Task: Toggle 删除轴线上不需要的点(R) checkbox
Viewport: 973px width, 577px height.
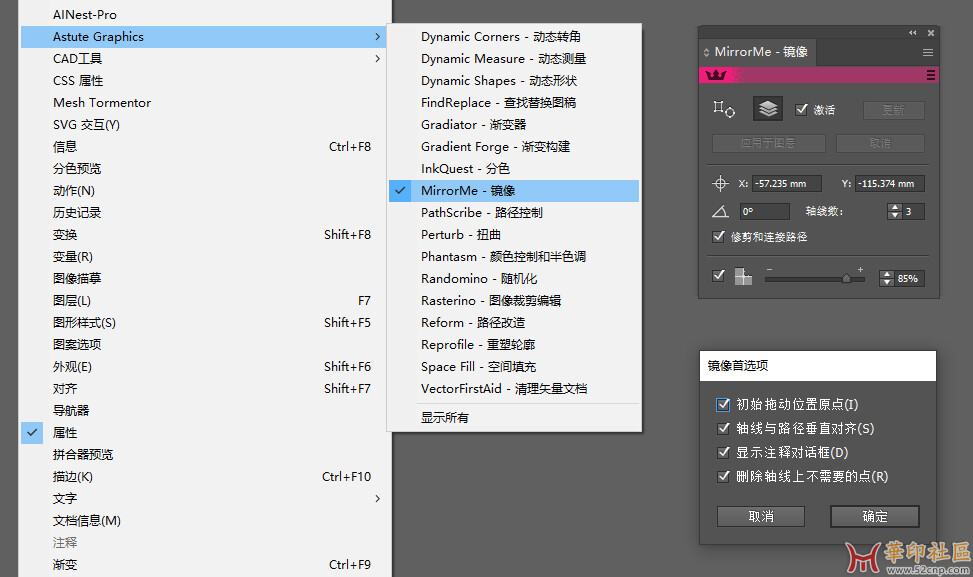Action: click(x=723, y=476)
